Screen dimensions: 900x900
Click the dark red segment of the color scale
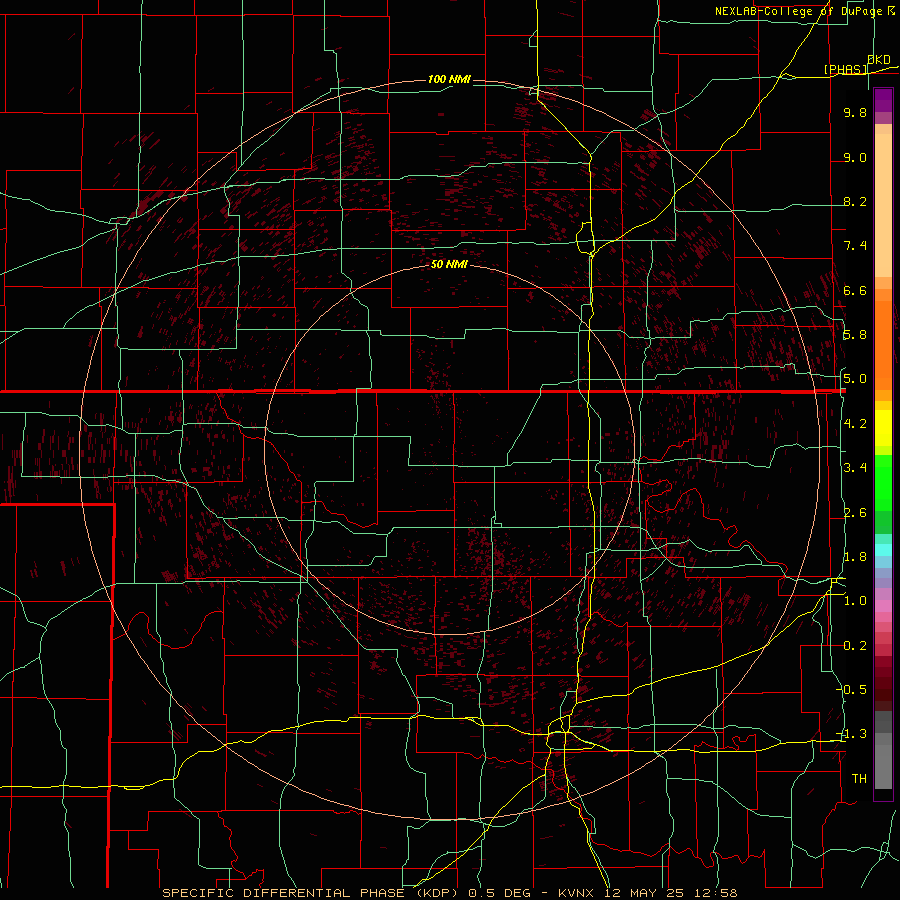(x=883, y=683)
